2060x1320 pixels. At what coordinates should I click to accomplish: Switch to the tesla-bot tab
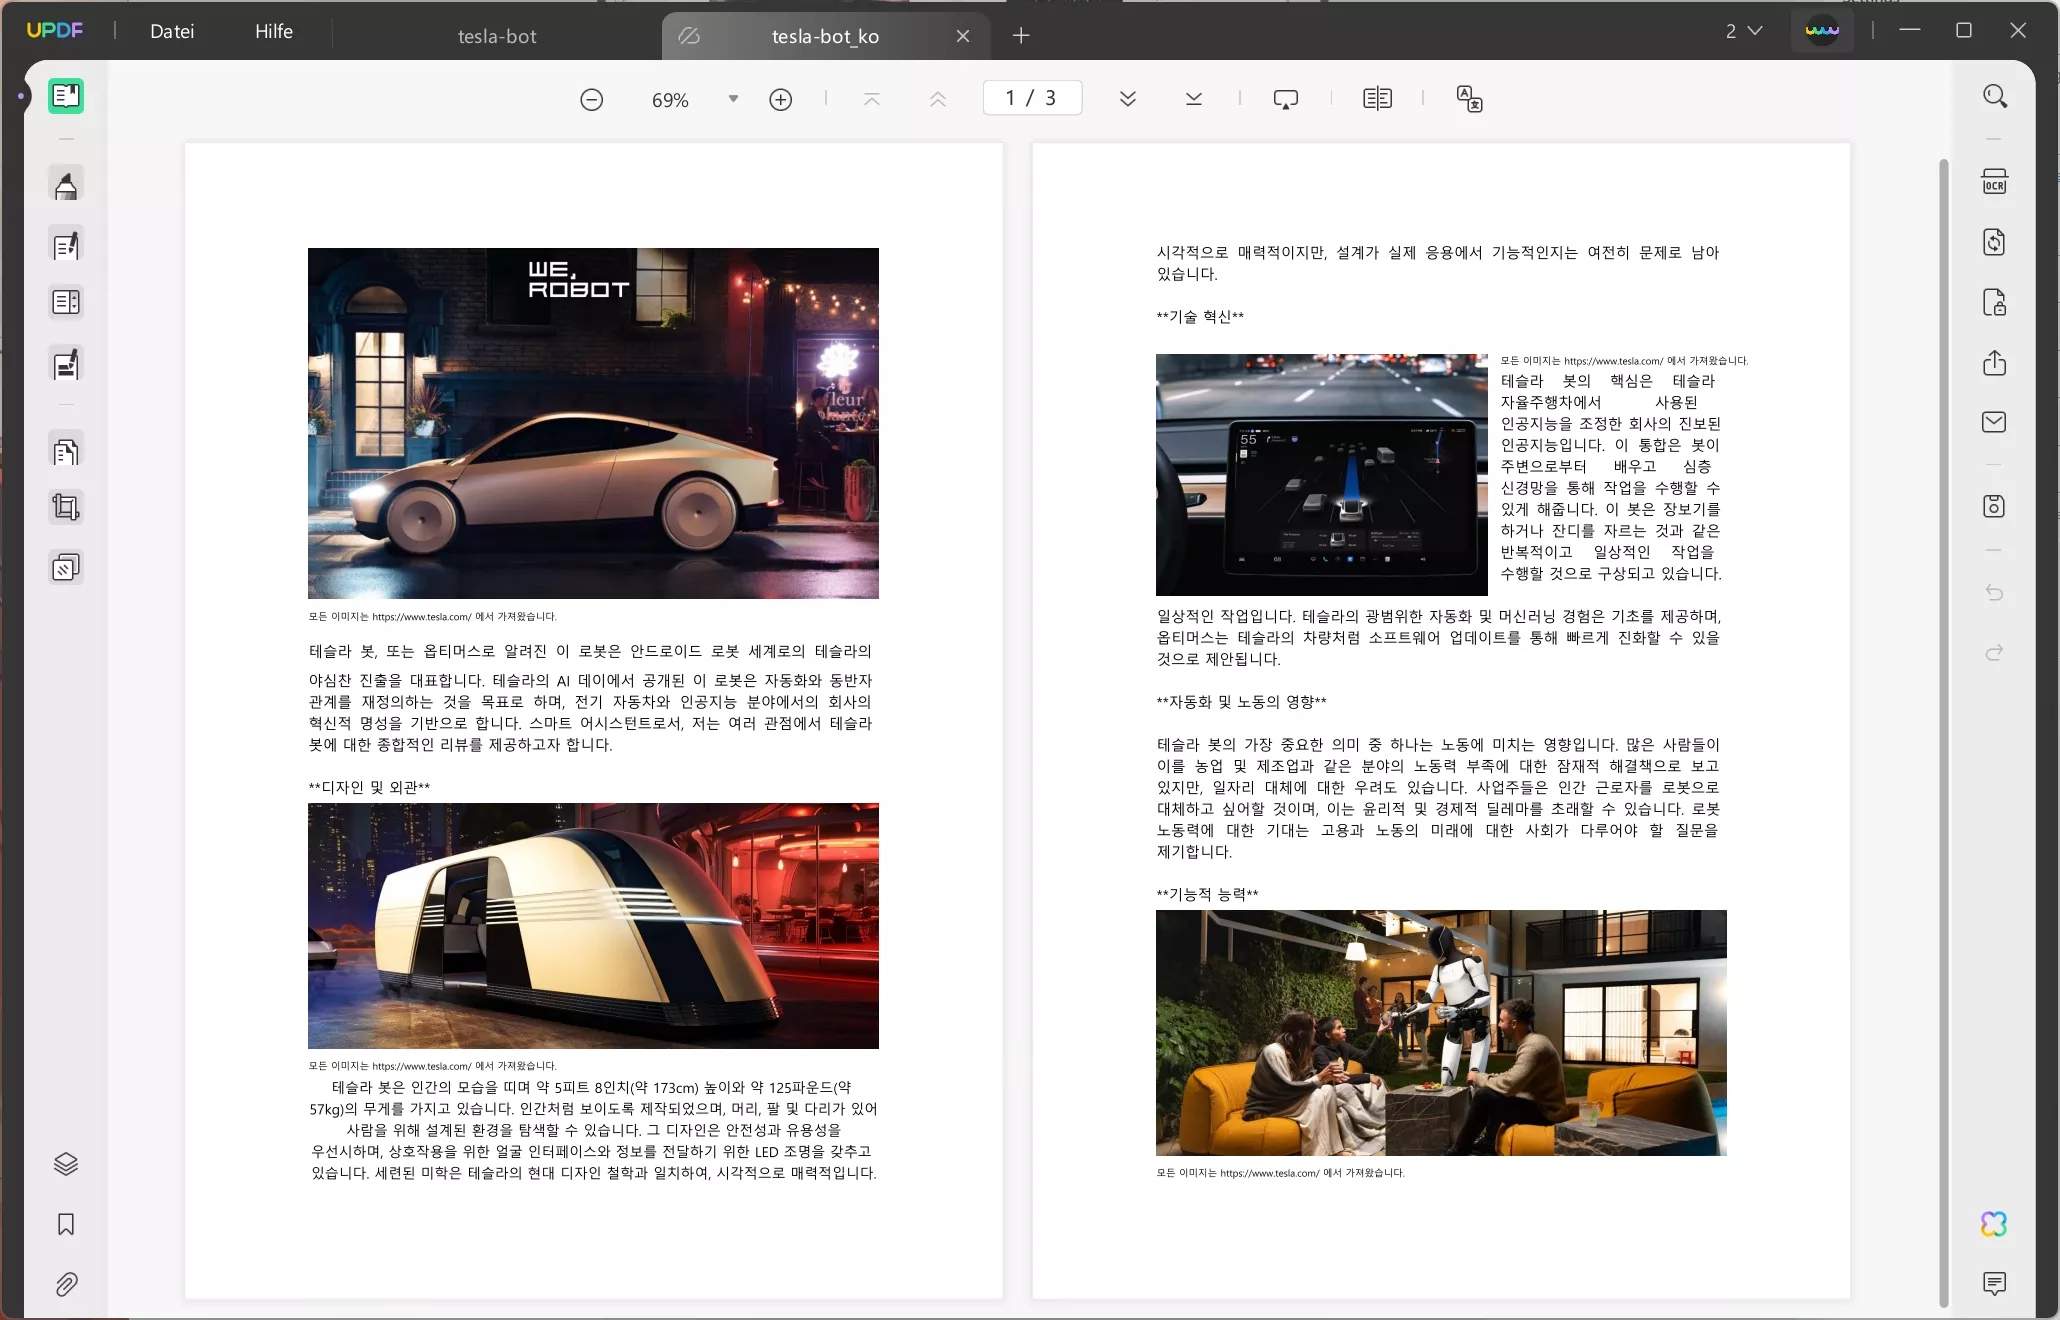coord(497,36)
